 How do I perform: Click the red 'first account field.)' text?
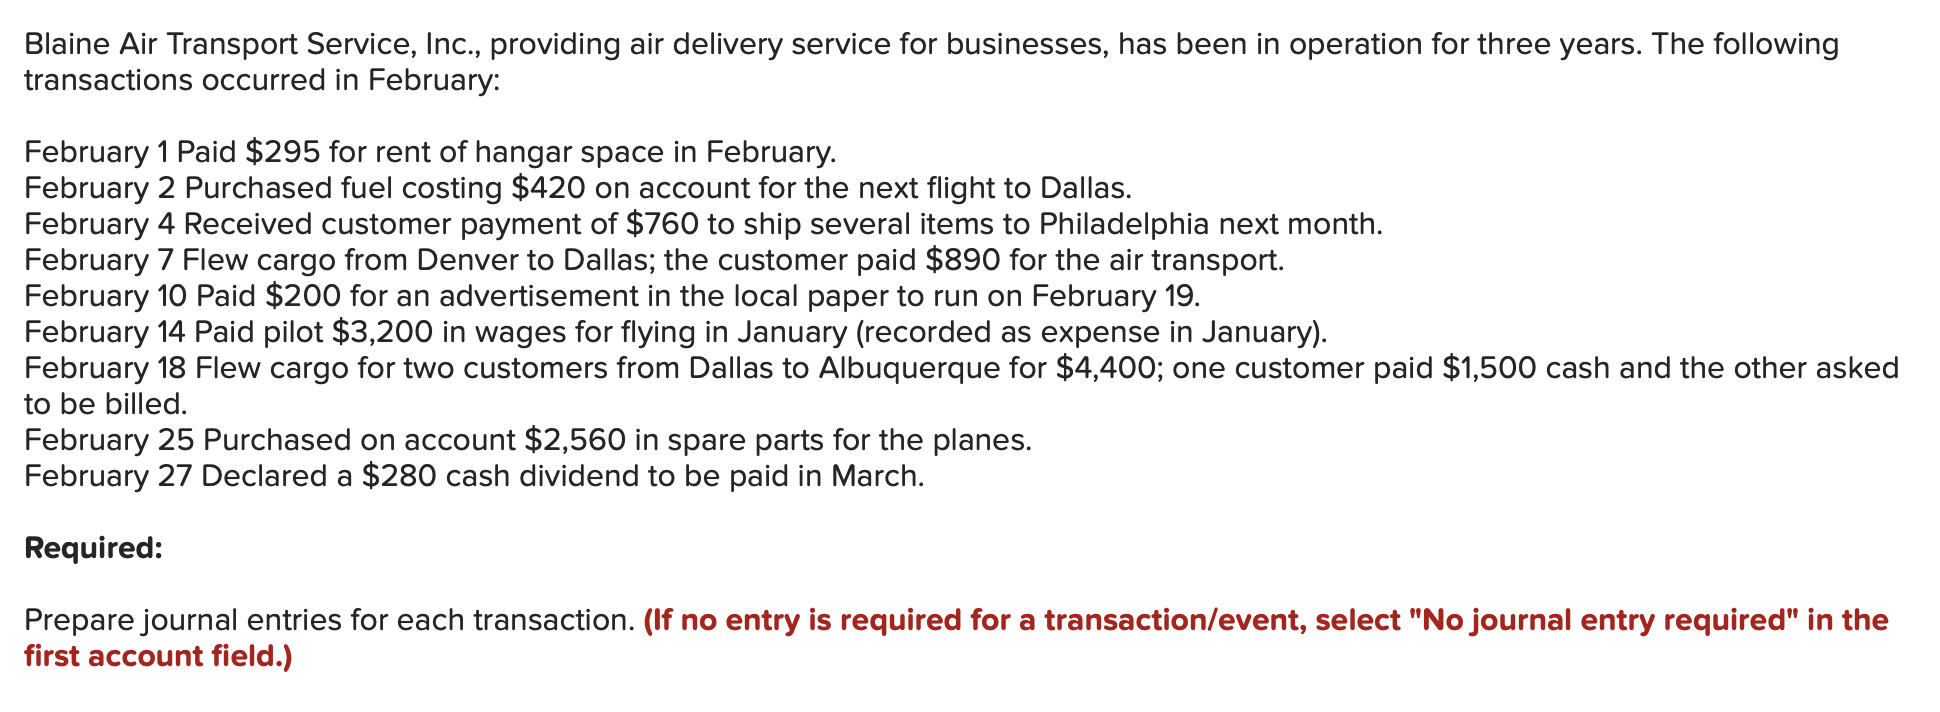(158, 656)
